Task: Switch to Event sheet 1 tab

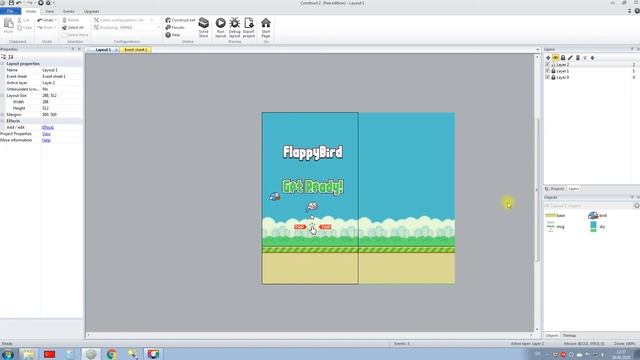Action: (x=136, y=50)
